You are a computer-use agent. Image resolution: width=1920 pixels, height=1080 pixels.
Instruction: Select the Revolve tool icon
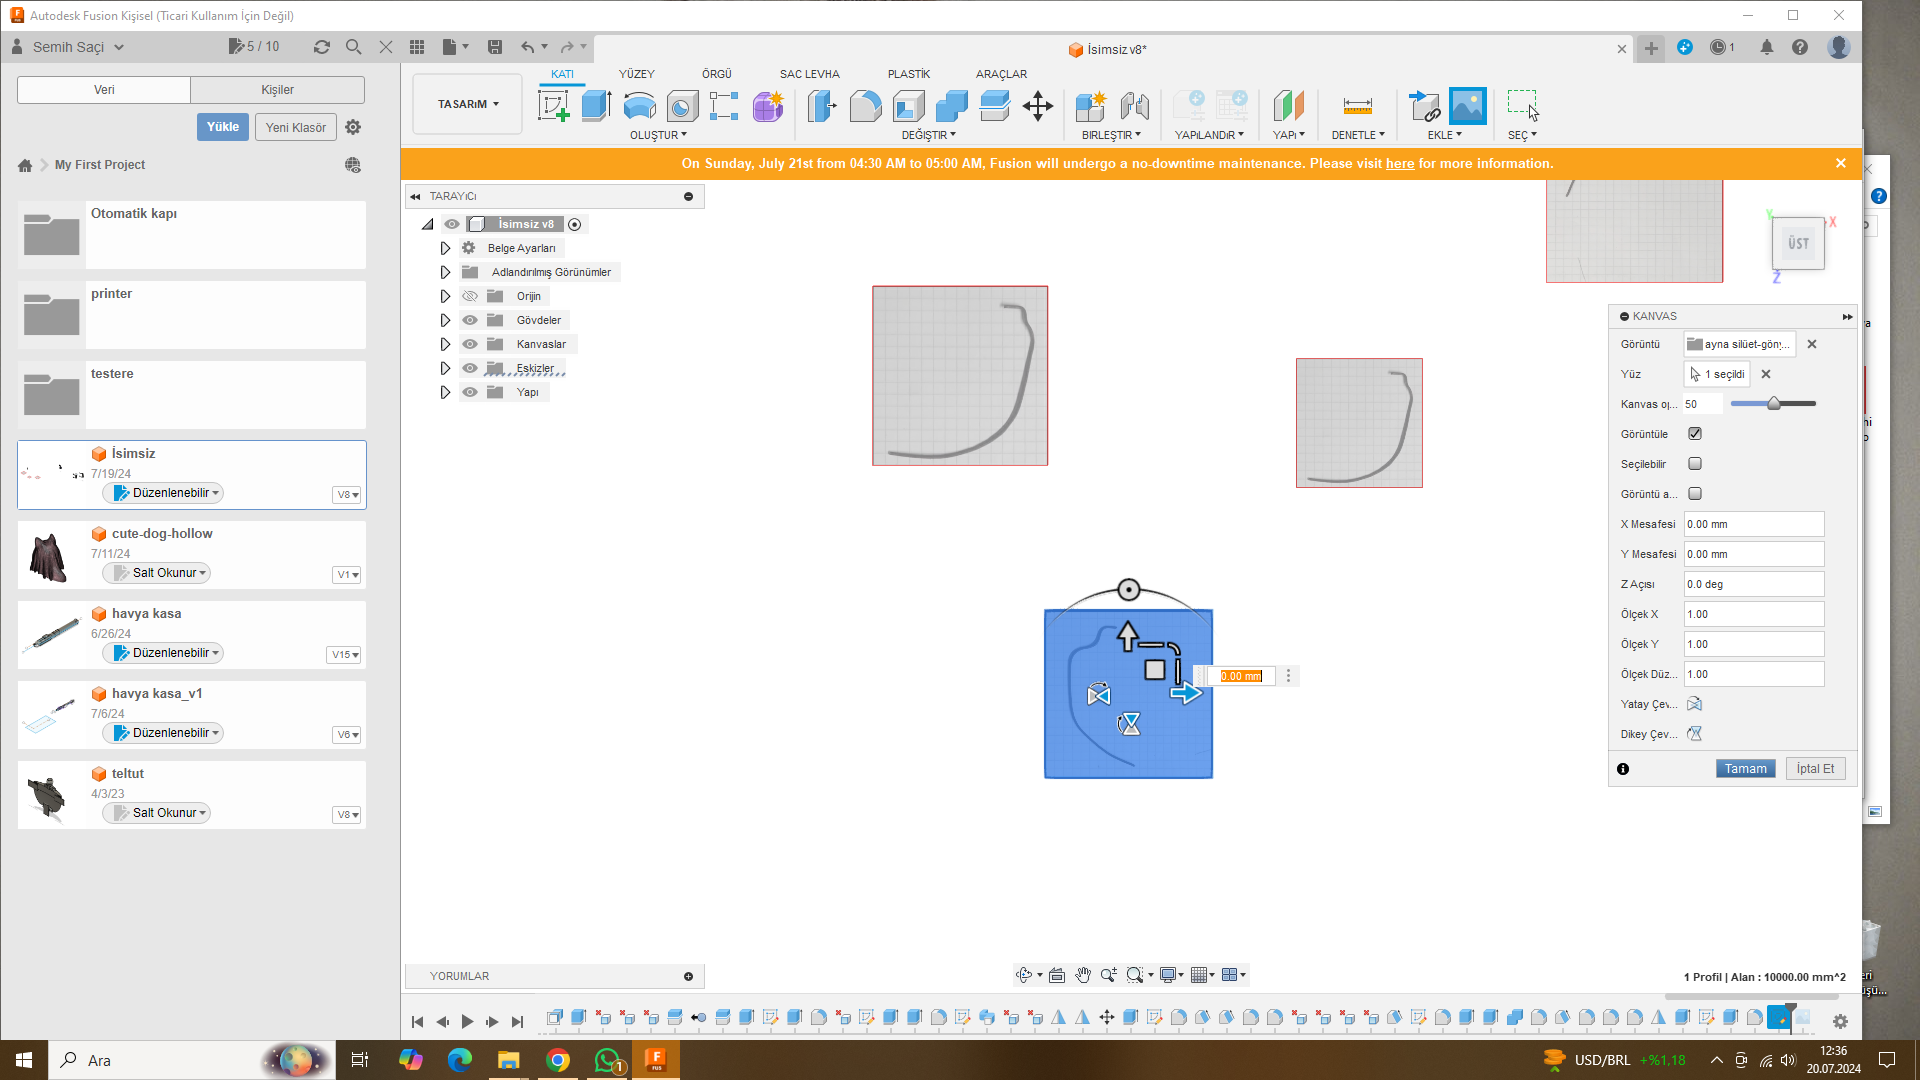pos(639,105)
